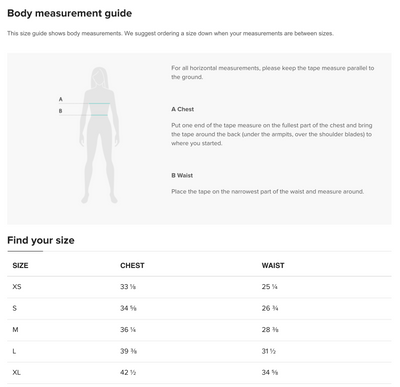400x387 pixels.
Task: Select the A chest marker label
Action: [x=60, y=99]
